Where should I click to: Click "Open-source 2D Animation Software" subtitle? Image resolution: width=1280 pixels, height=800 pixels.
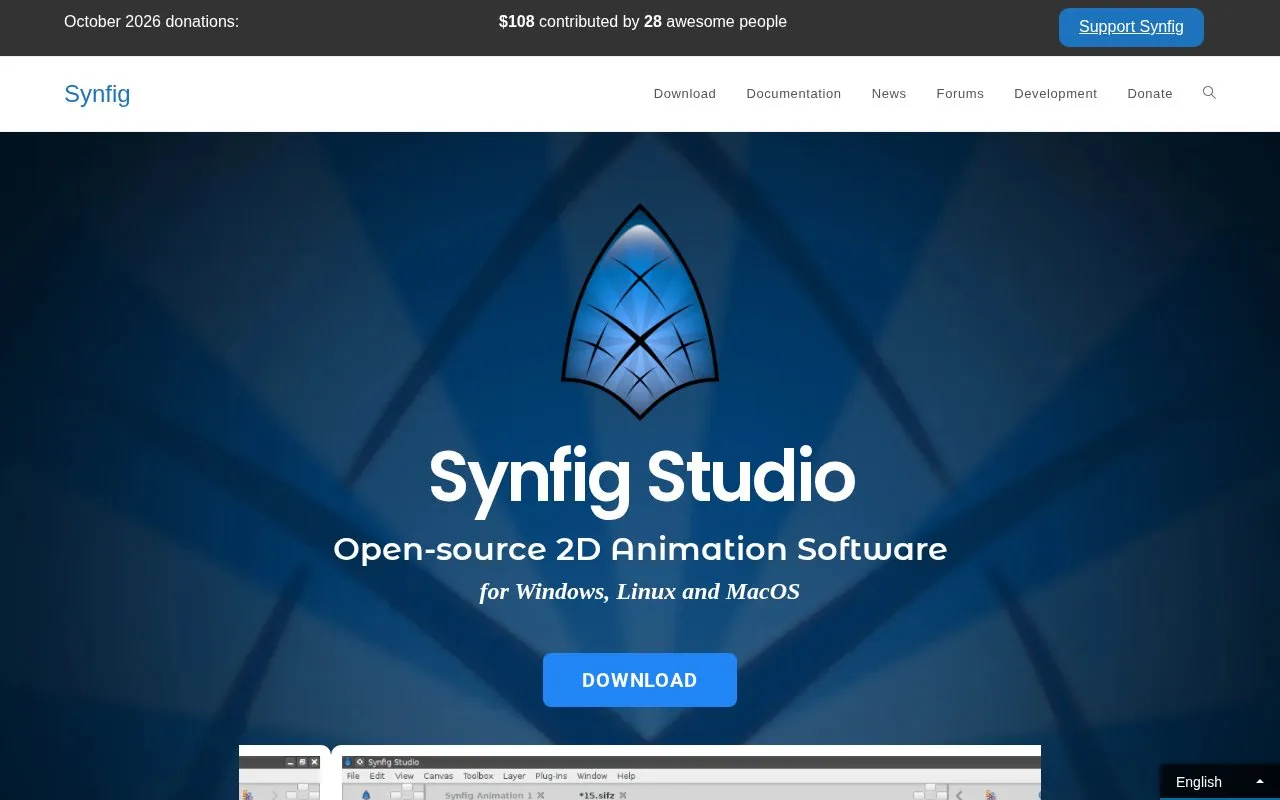(640, 549)
